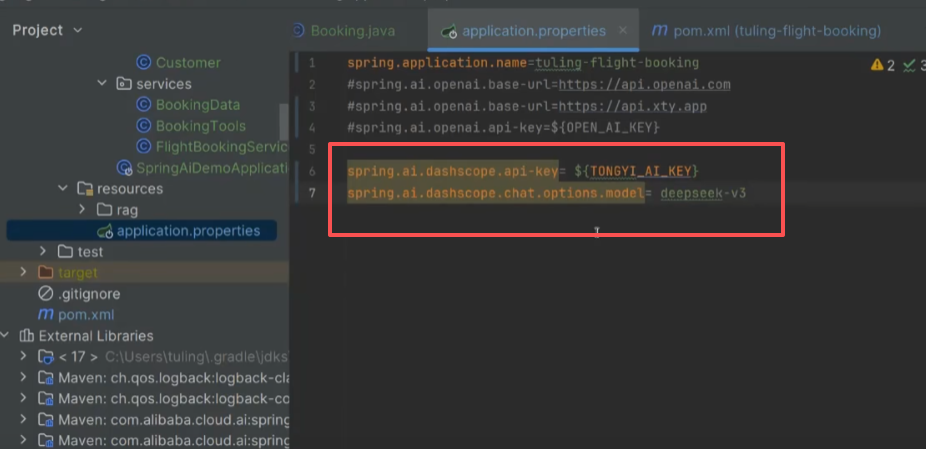
Task: Select the application.properties editor tab
Action: click(534, 31)
